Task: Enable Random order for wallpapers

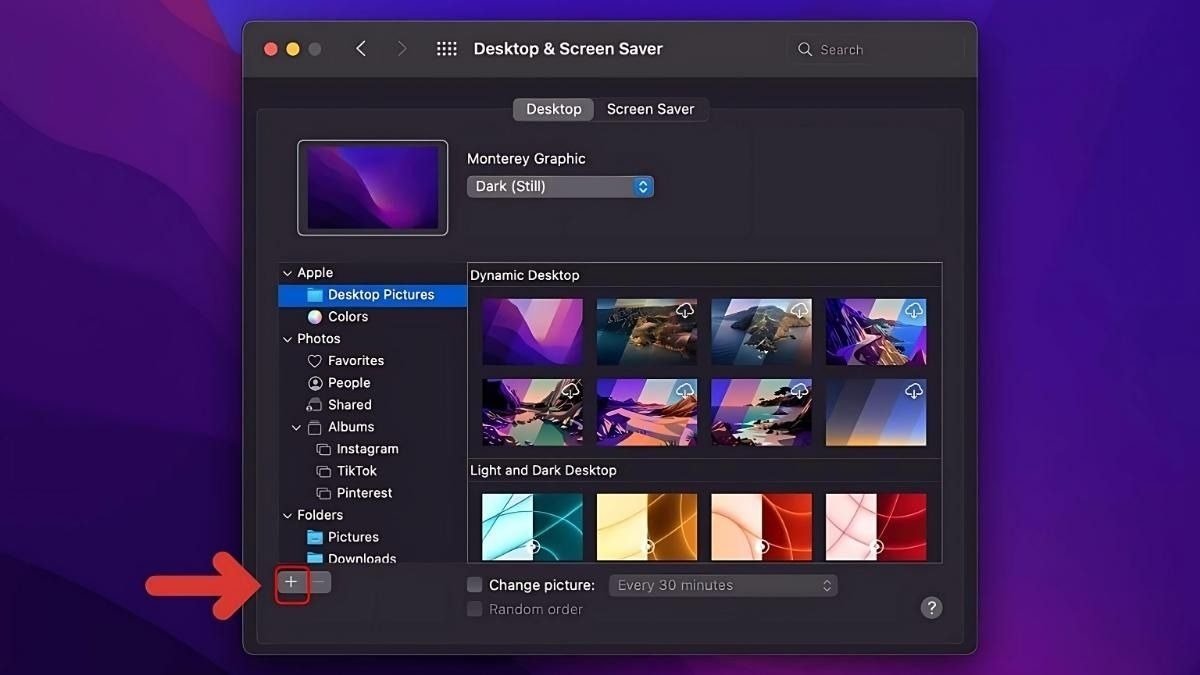Action: click(x=472, y=609)
